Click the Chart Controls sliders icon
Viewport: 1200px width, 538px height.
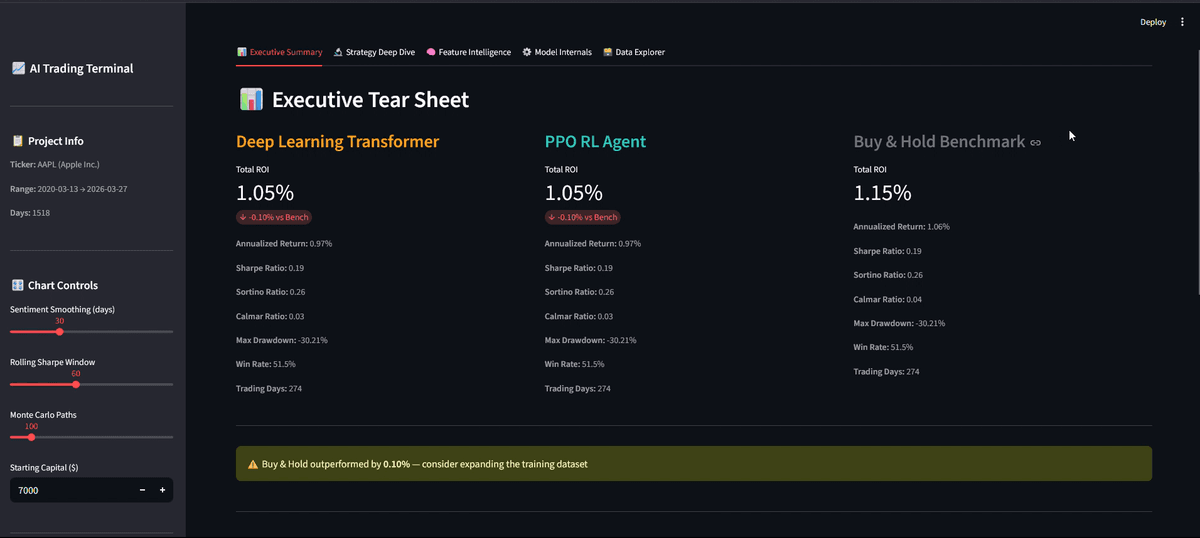tap(18, 285)
